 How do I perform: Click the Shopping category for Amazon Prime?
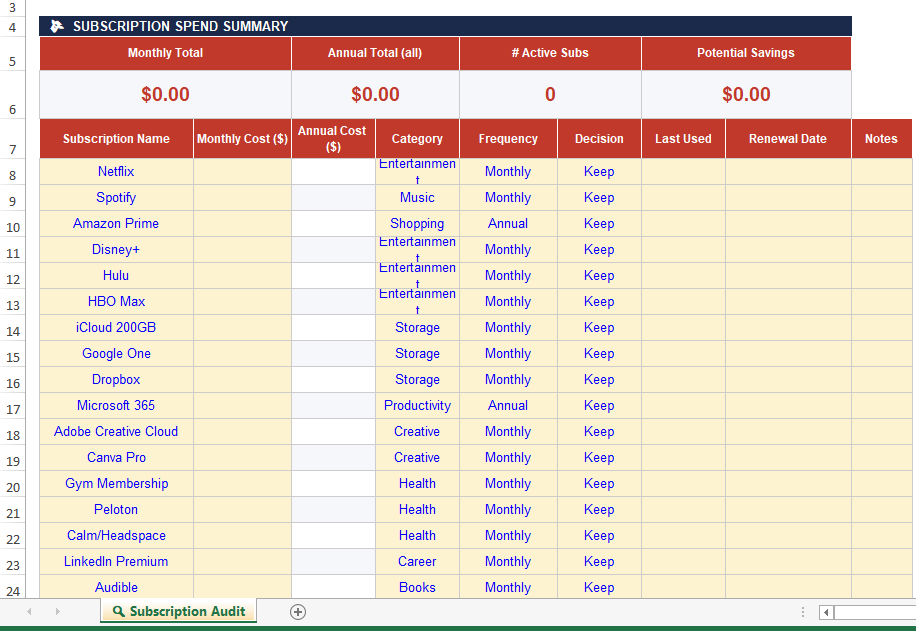pos(417,224)
